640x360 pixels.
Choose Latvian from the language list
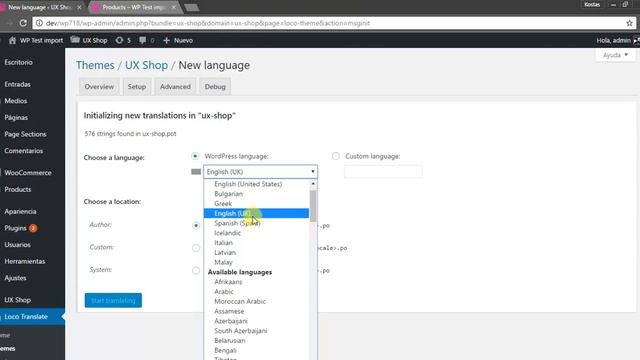[256, 253]
